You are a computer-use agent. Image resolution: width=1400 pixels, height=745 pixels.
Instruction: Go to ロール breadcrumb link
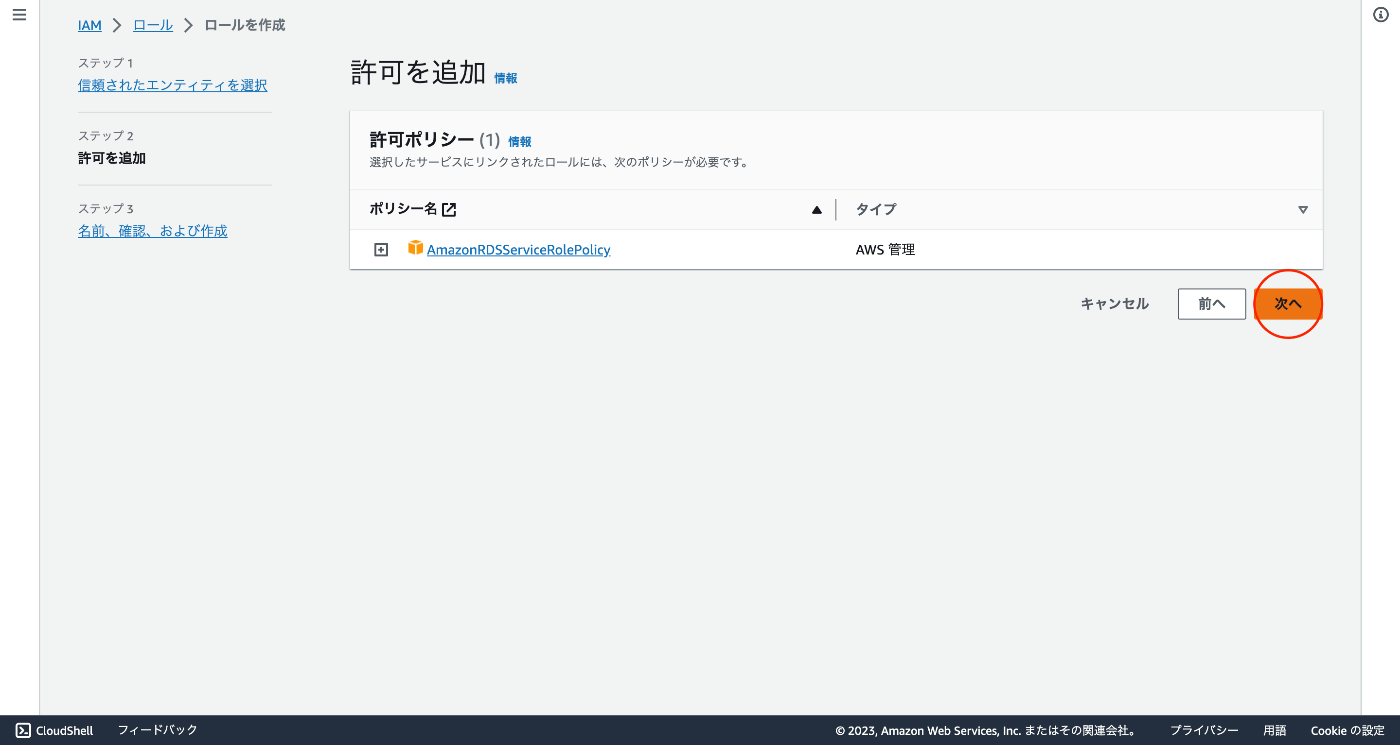coord(153,25)
